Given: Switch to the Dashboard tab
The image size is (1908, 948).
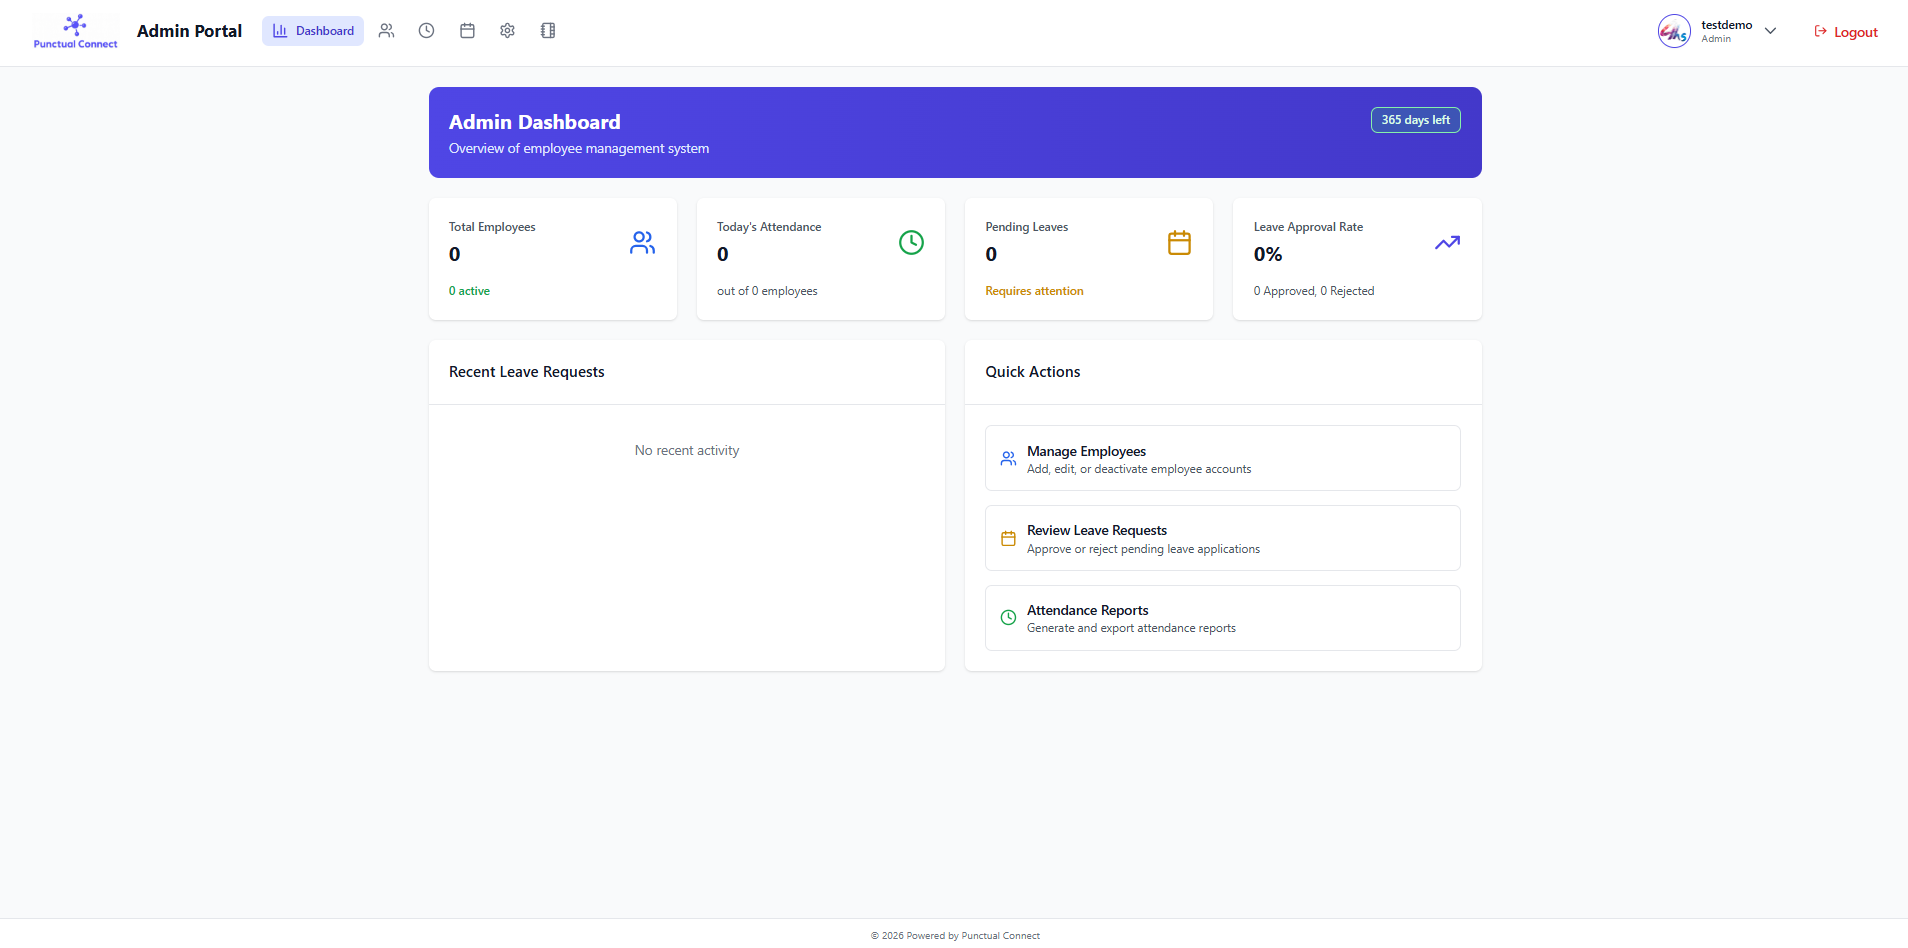Looking at the screenshot, I should tap(312, 31).
